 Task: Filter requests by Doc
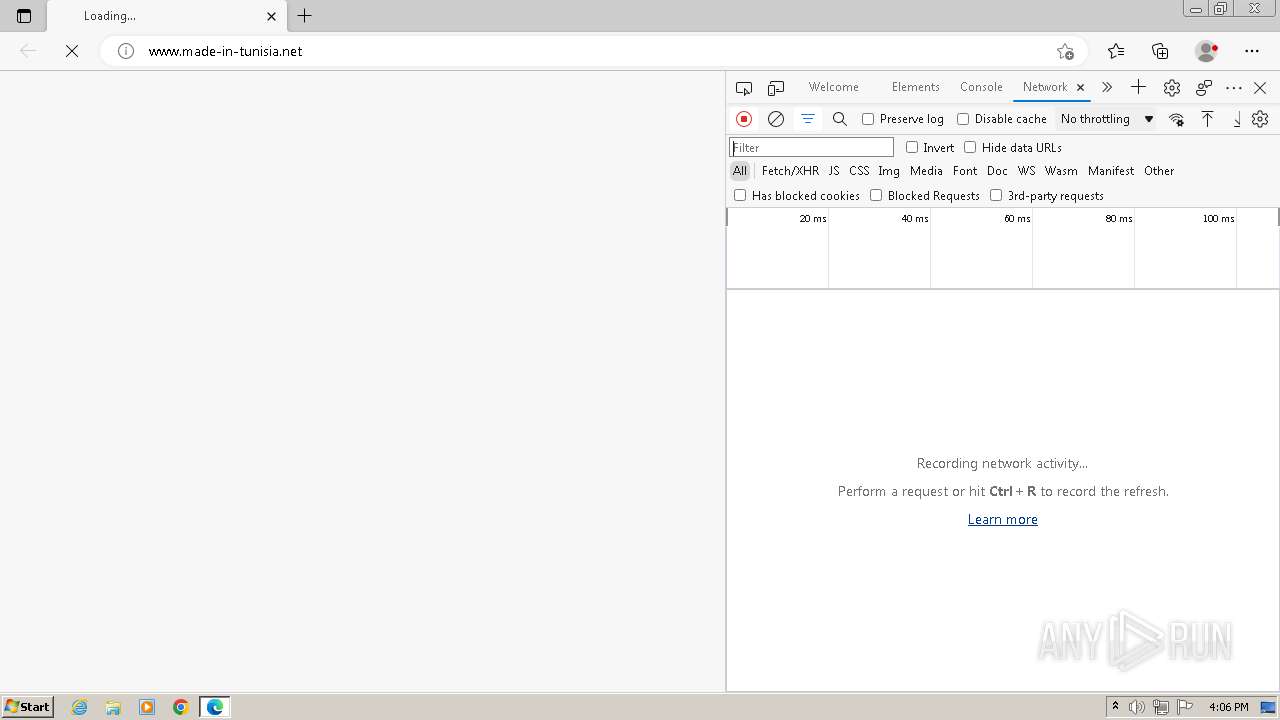click(997, 171)
